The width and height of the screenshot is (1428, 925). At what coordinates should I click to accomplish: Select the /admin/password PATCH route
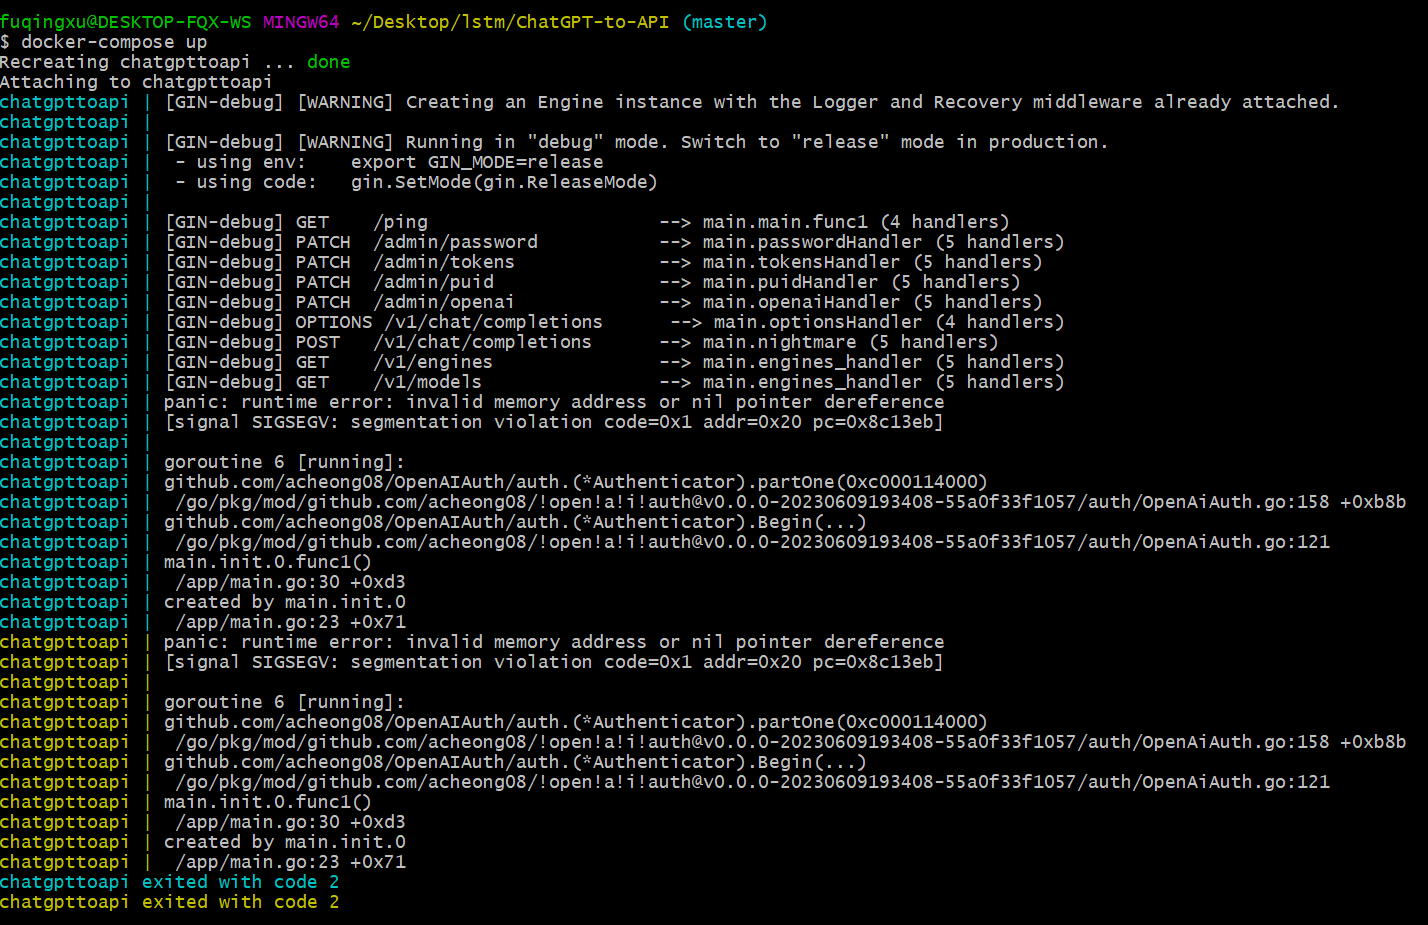[x=455, y=241]
